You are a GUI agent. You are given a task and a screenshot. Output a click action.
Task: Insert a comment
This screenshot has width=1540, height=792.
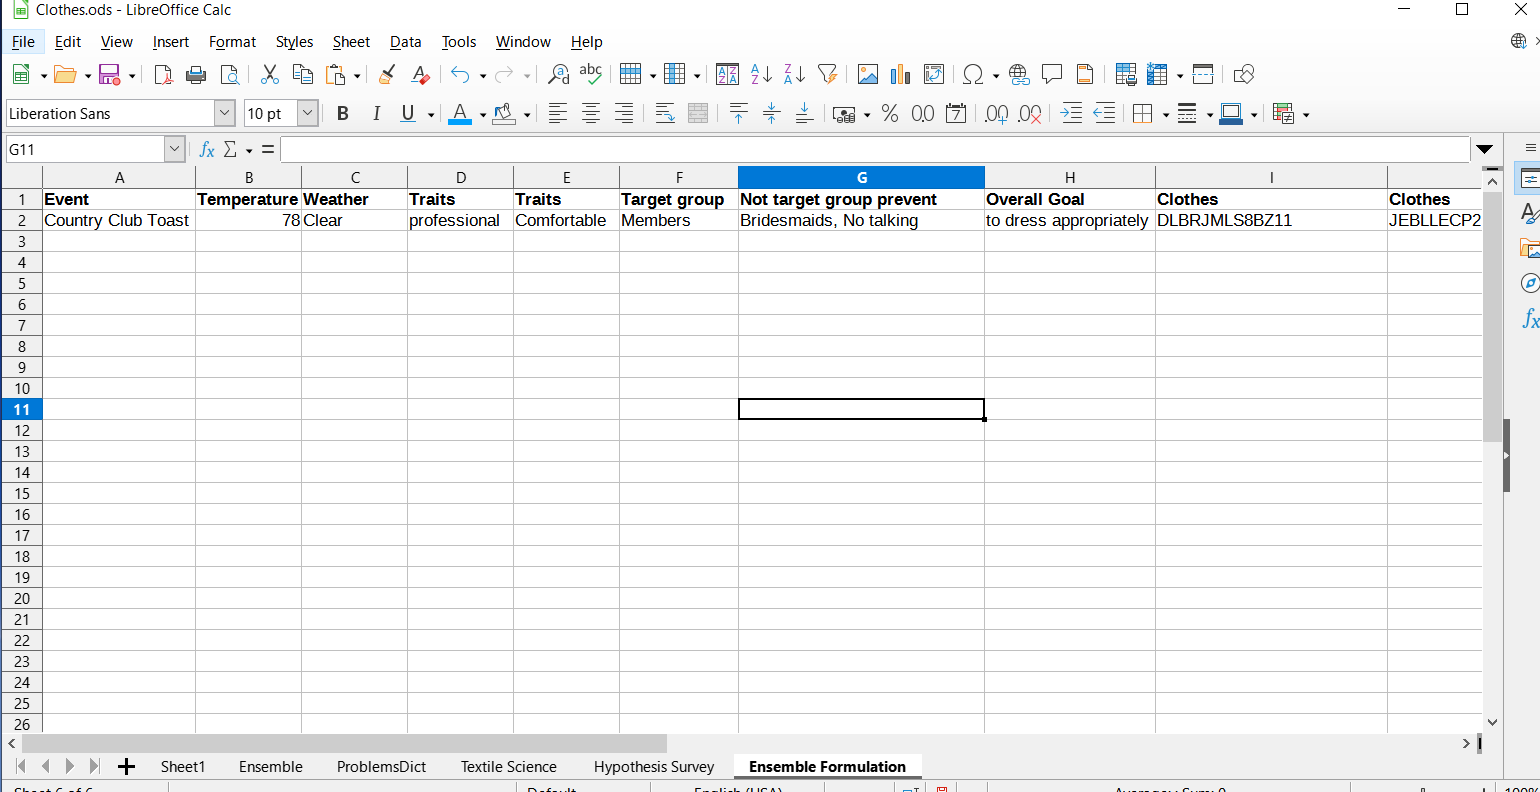coord(1052,75)
